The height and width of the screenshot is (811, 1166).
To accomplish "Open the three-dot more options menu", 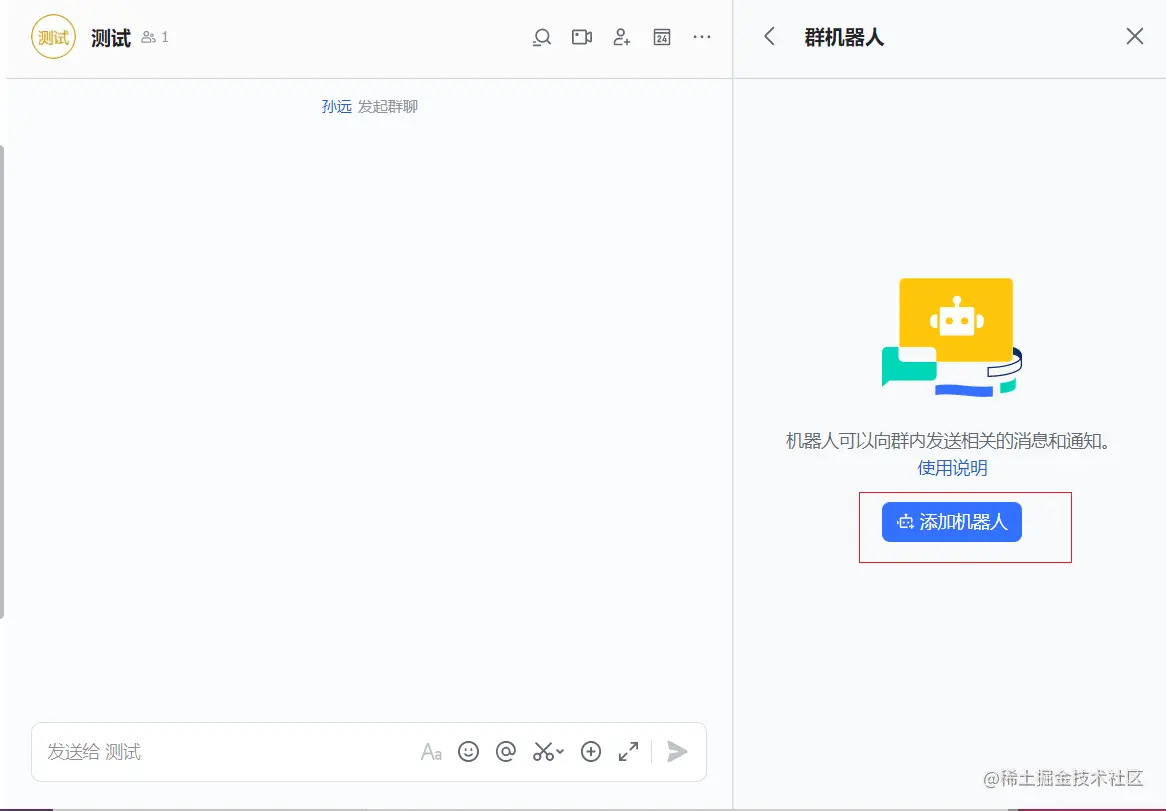I will coord(701,36).
